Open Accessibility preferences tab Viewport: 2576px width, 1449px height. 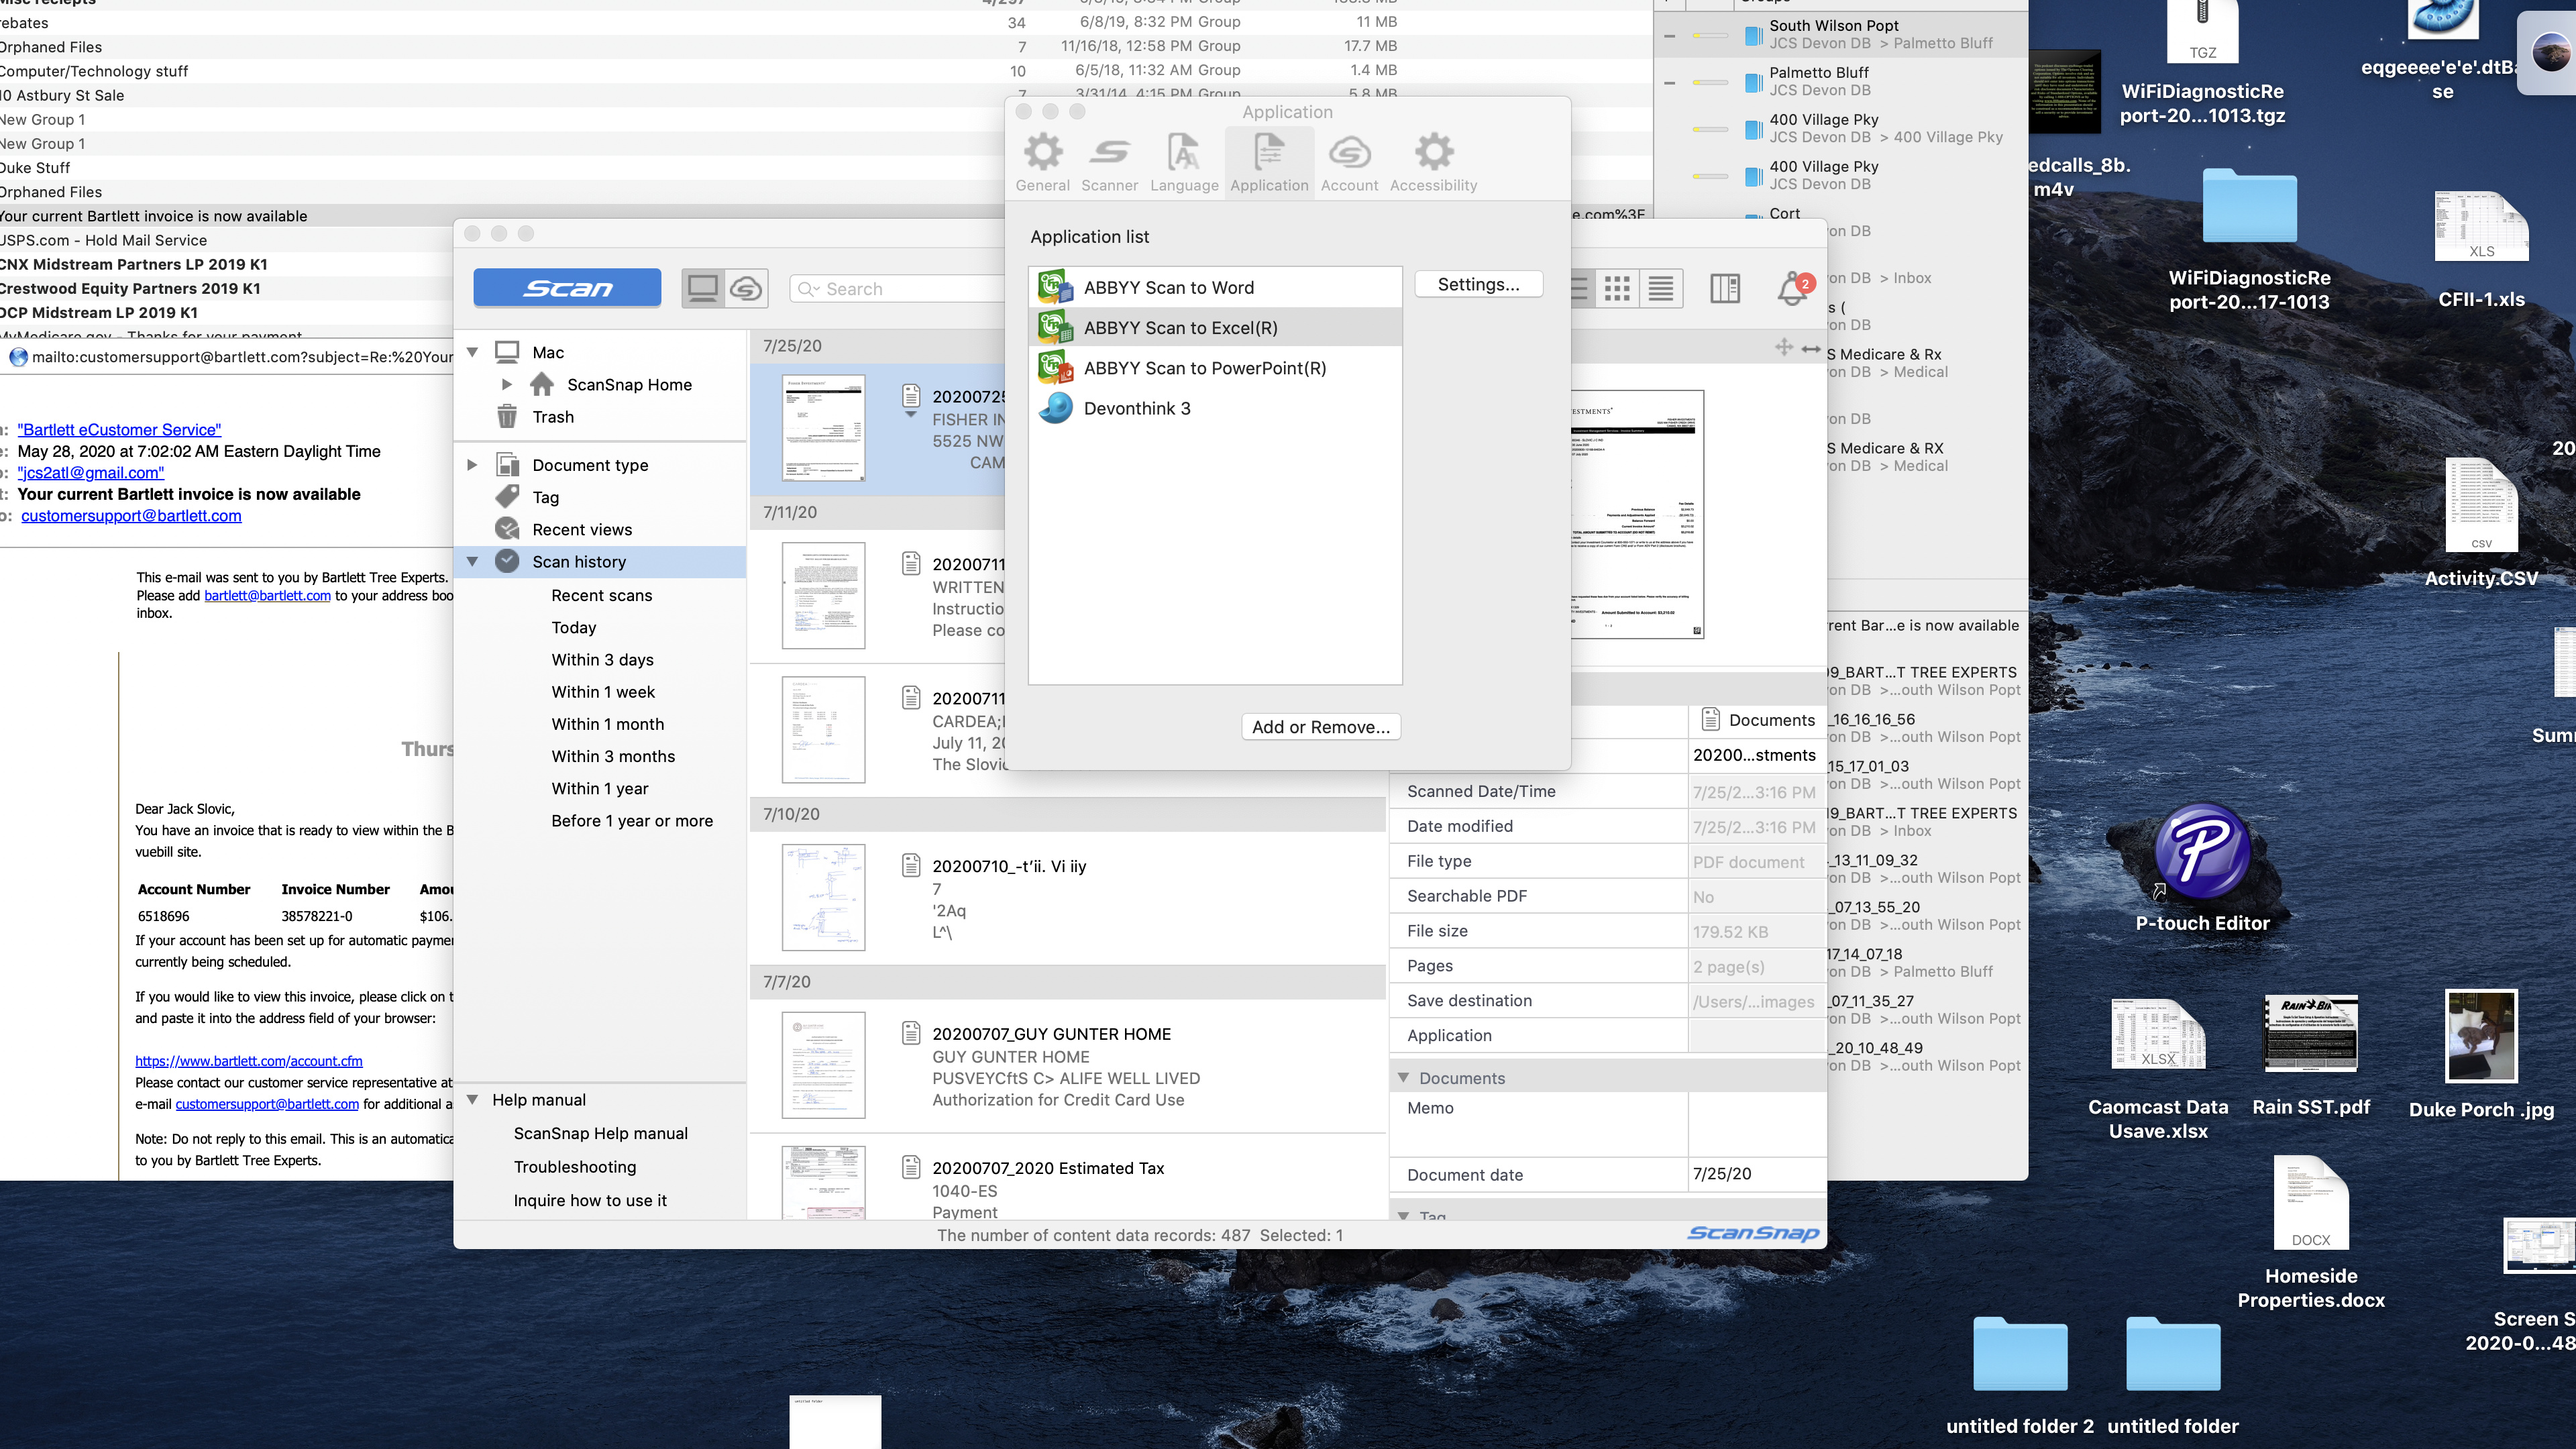[1433, 162]
